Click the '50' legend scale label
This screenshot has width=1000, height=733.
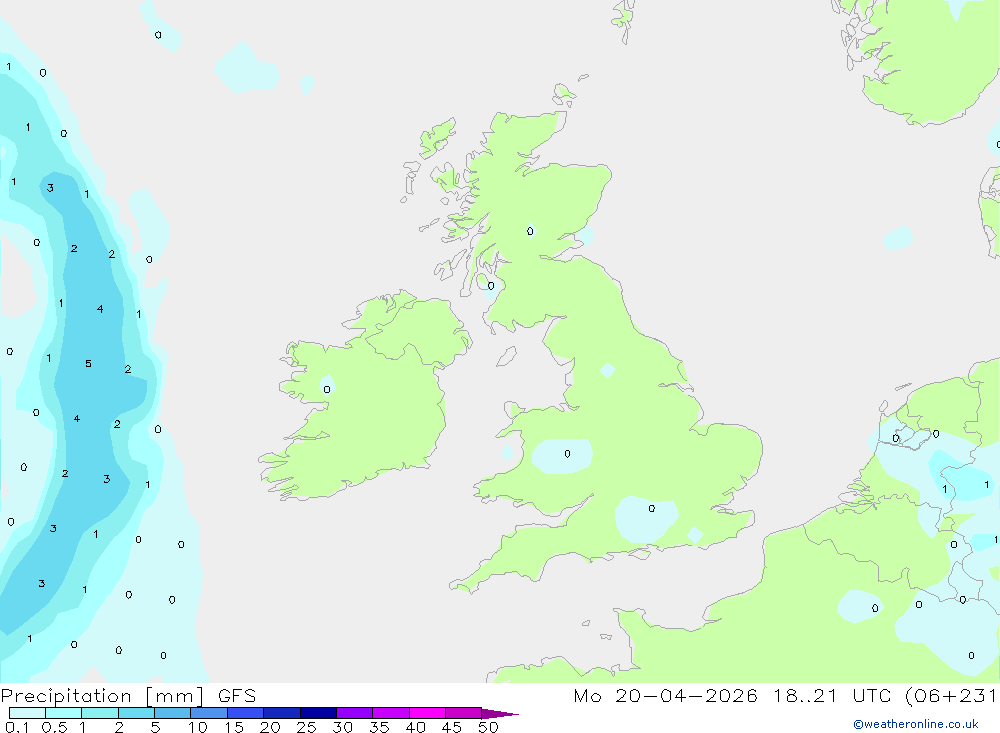[488, 727]
